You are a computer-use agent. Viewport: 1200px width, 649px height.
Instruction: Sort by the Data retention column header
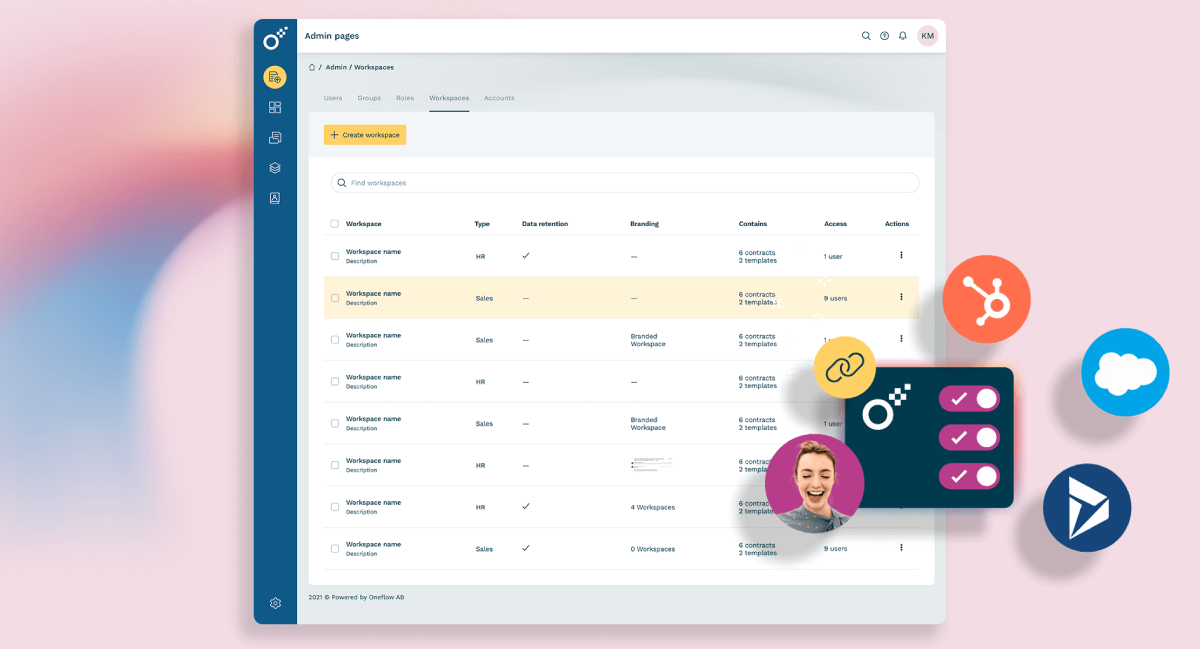(545, 224)
